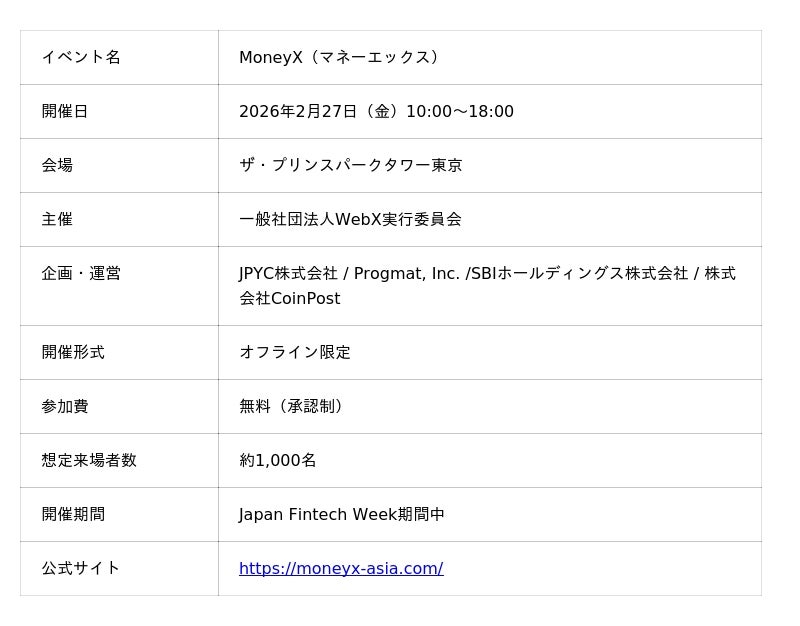The image size is (800, 626).
Task: Click the 想定来場者数 label cell
Action: pyautogui.click(x=89, y=460)
